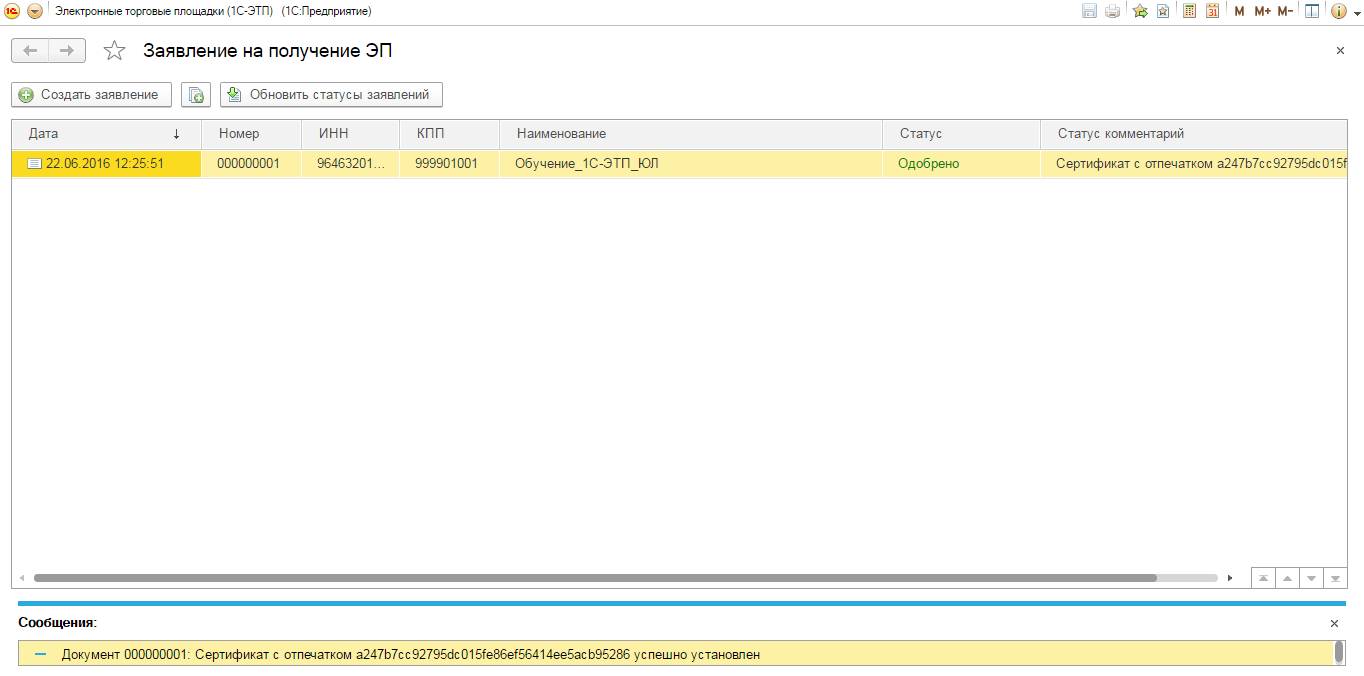Select date cell 22.06.2016 12:25:51
The image size is (1364, 676).
tap(106, 163)
